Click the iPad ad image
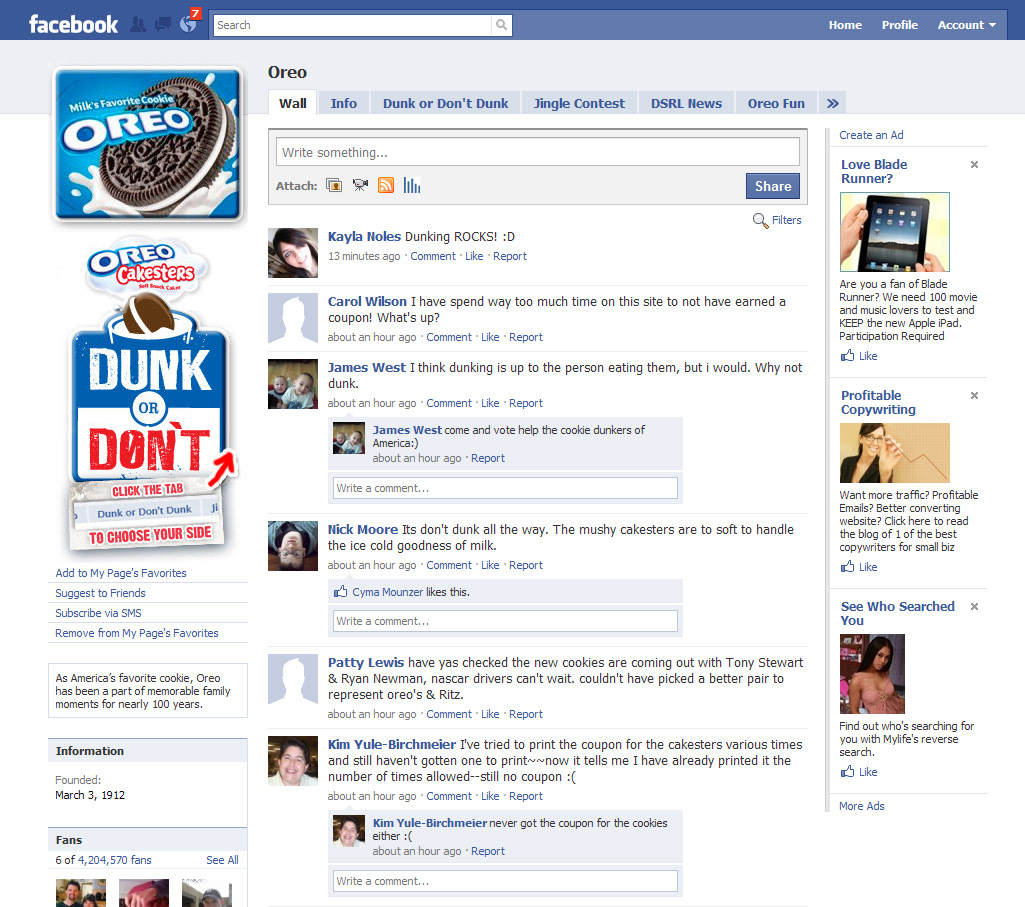 coord(894,232)
